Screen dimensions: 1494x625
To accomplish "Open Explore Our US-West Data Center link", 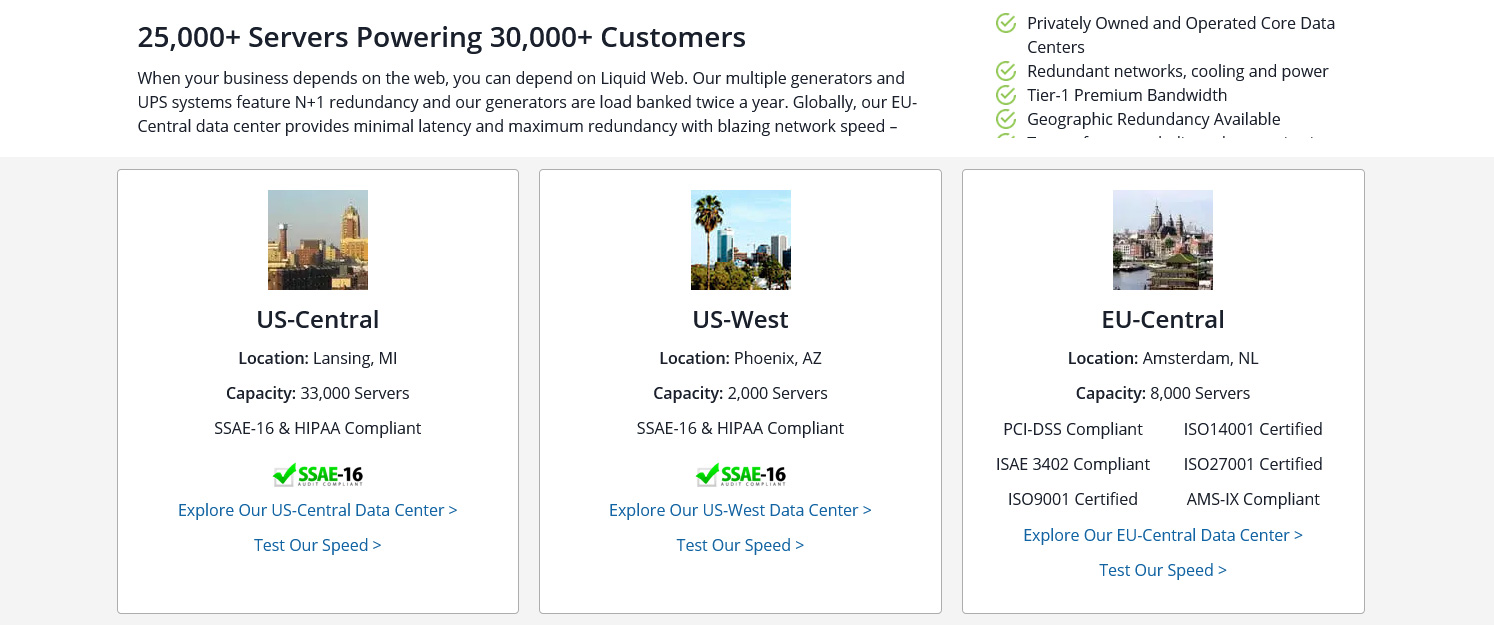I will 740,510.
